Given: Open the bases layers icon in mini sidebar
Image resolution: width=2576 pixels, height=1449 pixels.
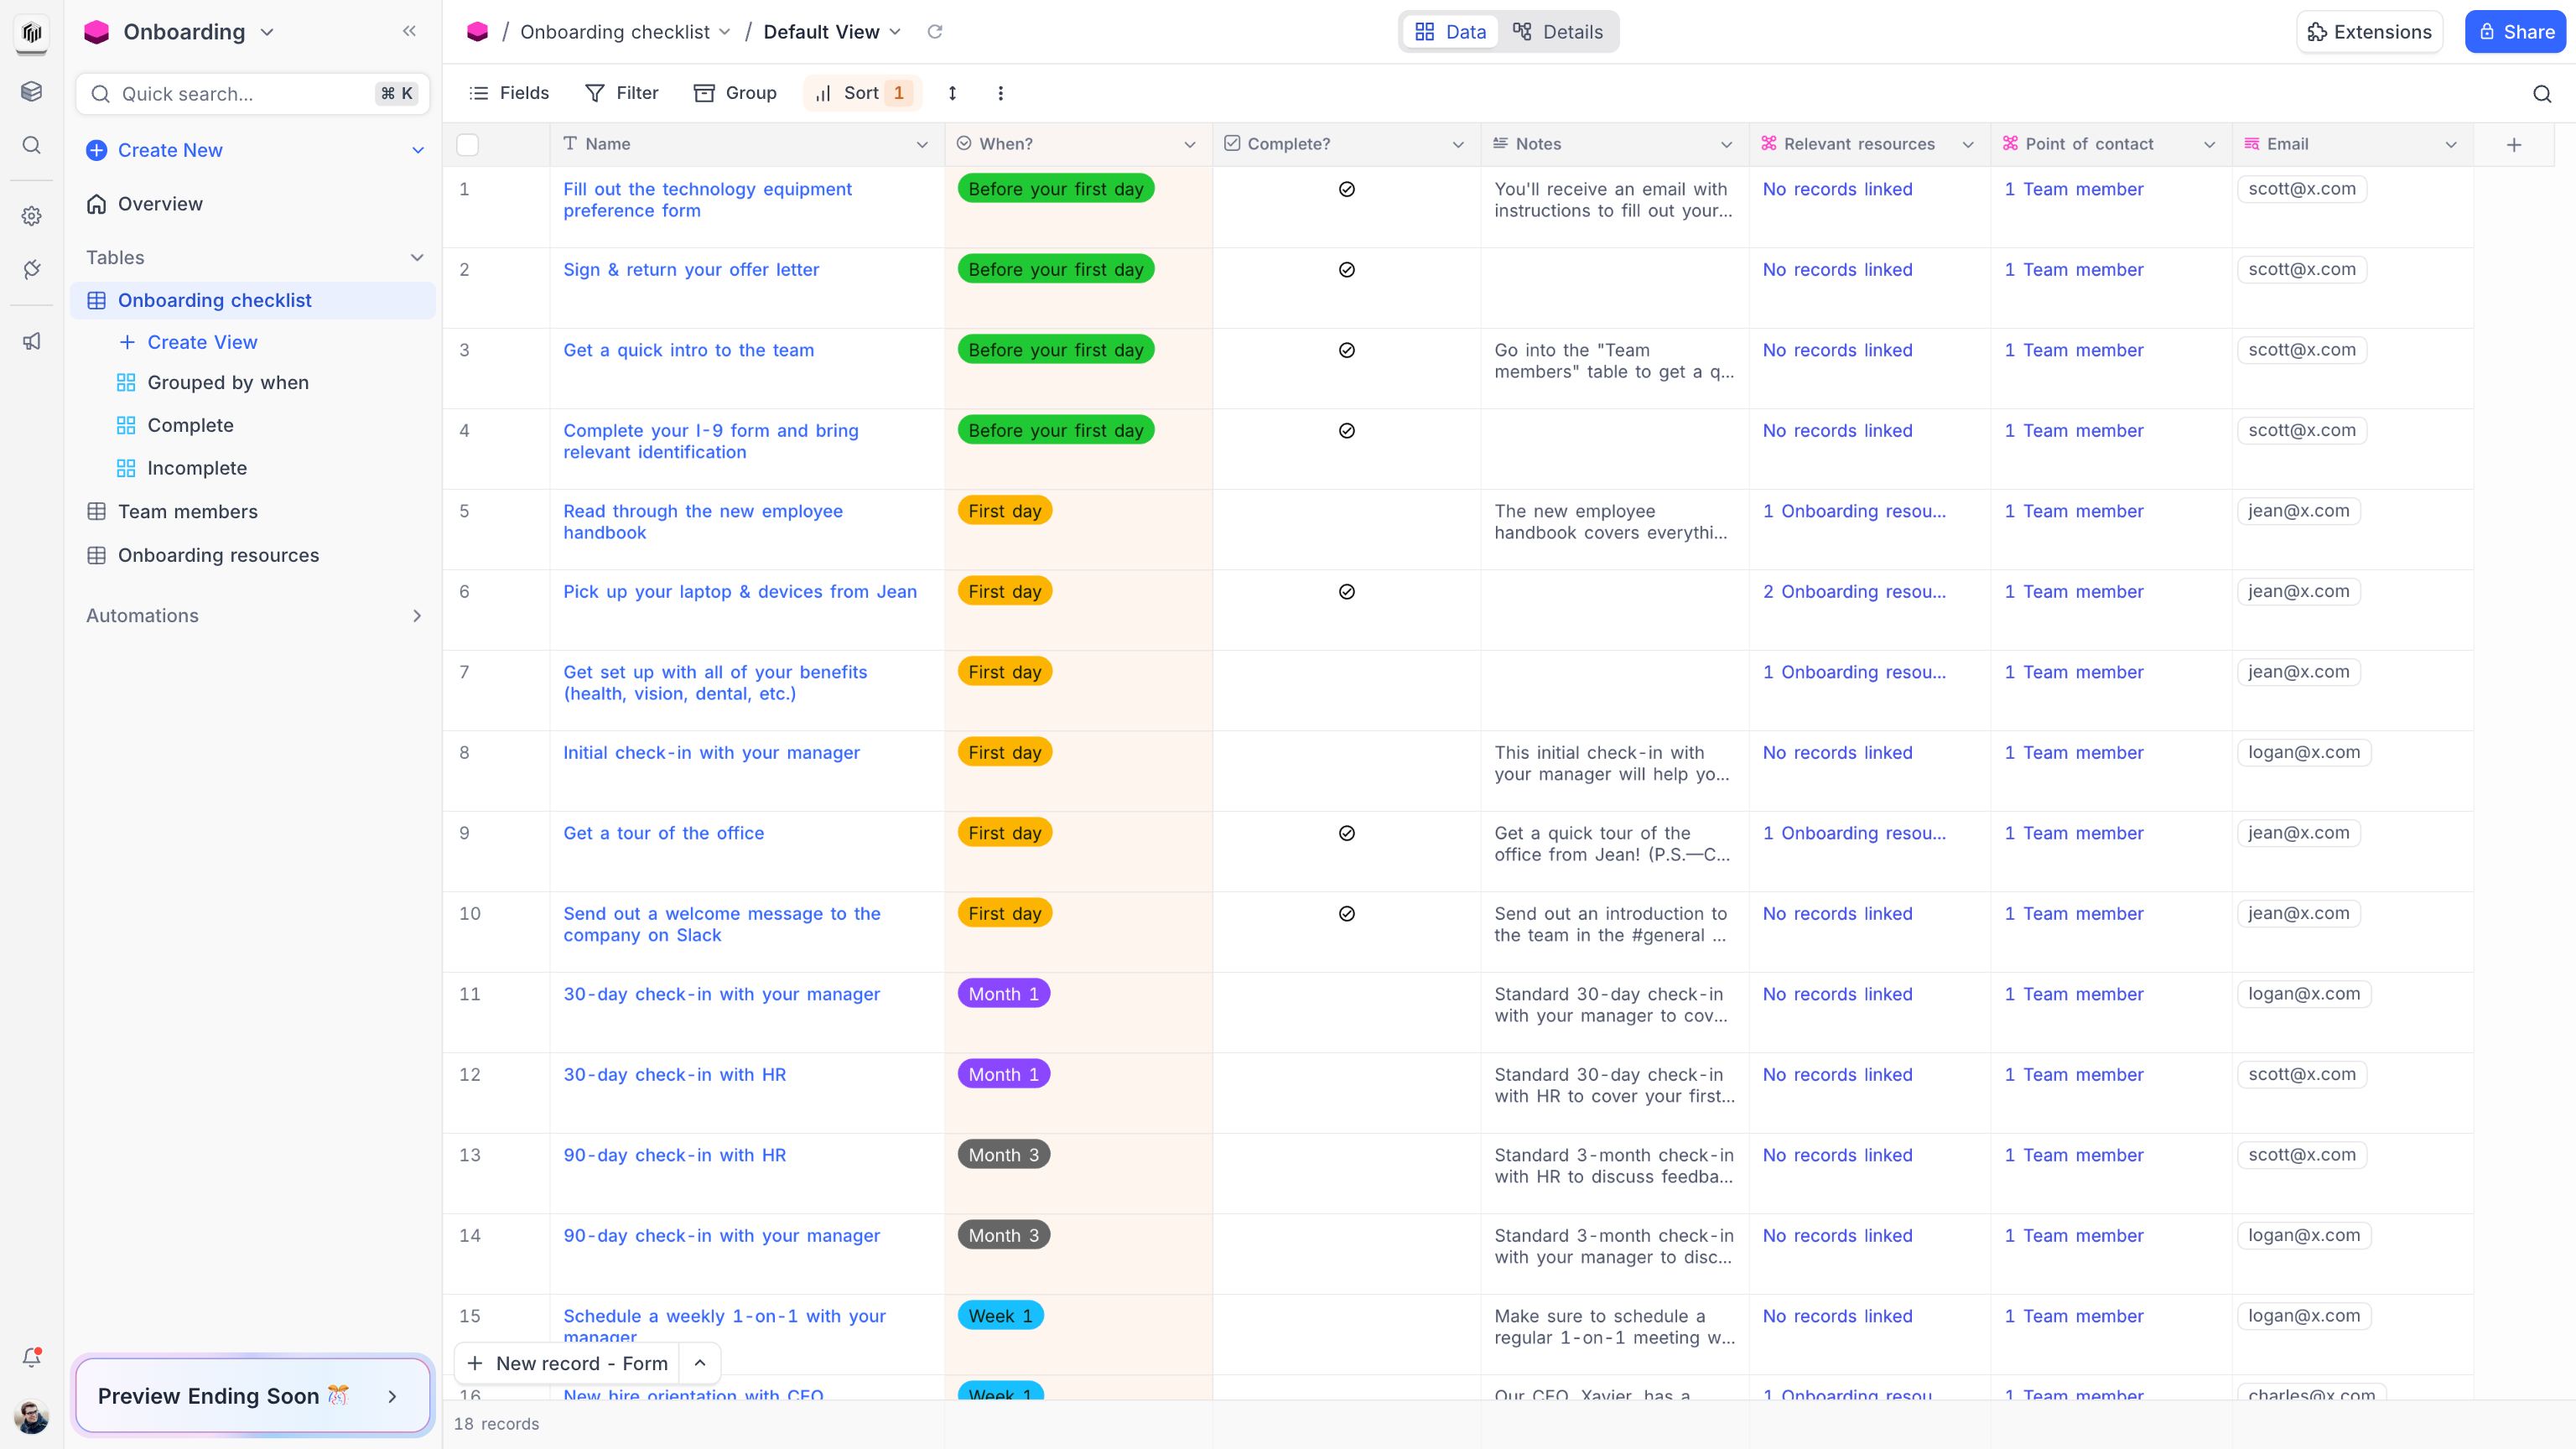Looking at the screenshot, I should pos(31,92).
